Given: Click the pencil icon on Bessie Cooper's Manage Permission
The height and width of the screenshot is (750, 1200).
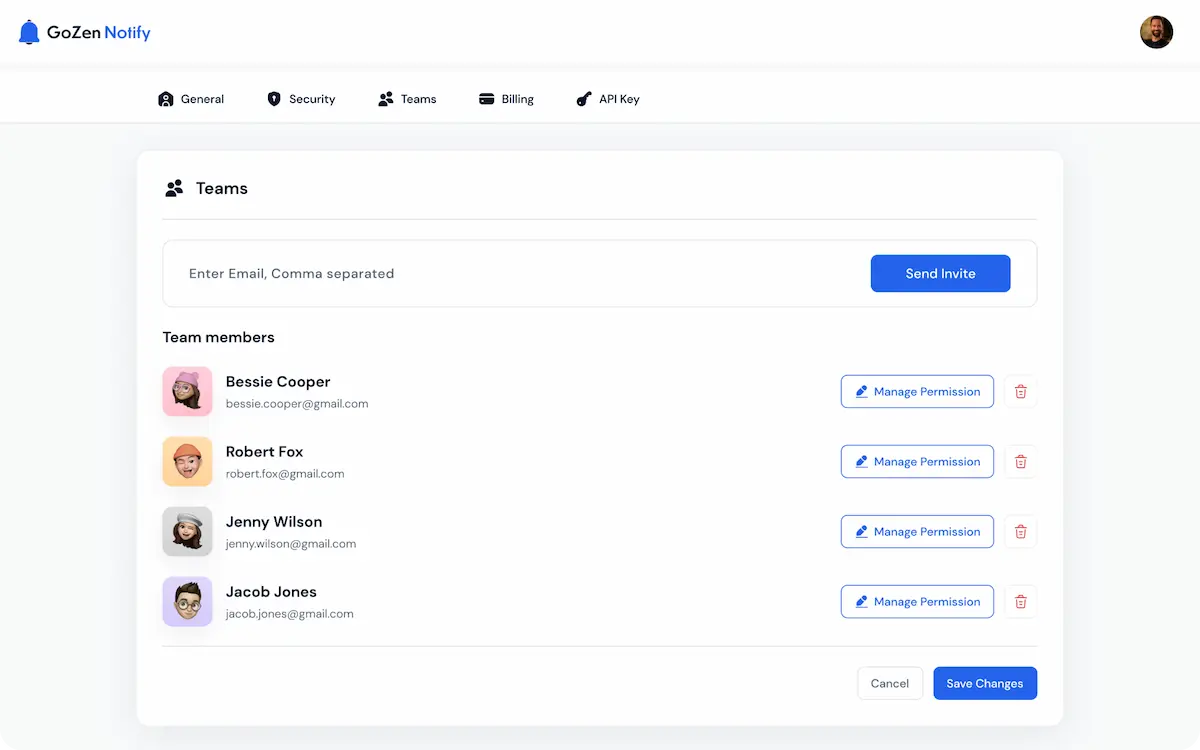Looking at the screenshot, I should [x=862, y=391].
